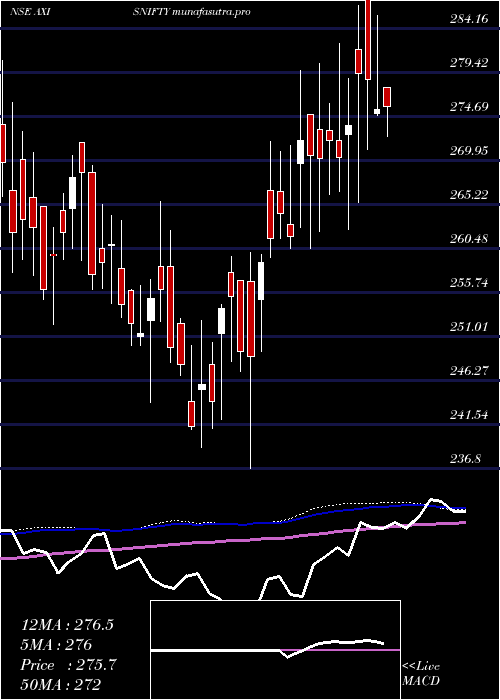The height and width of the screenshot is (700, 500).
Task: Click the 236.8 price axis label
Action: tap(466, 459)
